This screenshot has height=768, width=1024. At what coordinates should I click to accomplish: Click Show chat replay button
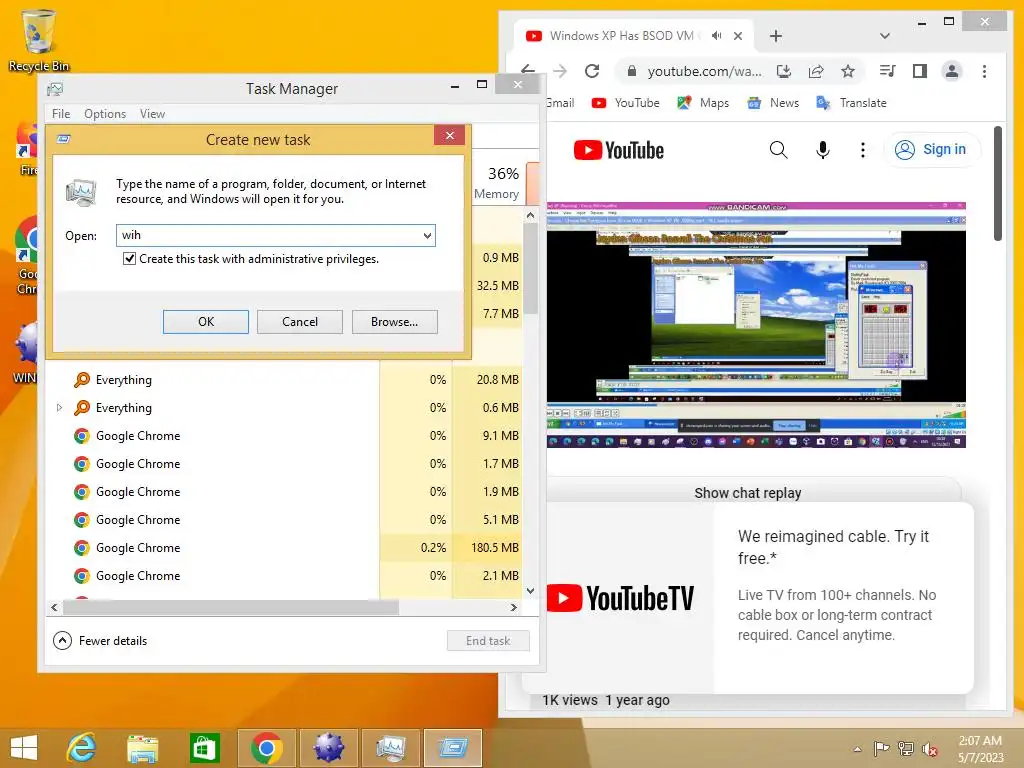[x=747, y=492]
